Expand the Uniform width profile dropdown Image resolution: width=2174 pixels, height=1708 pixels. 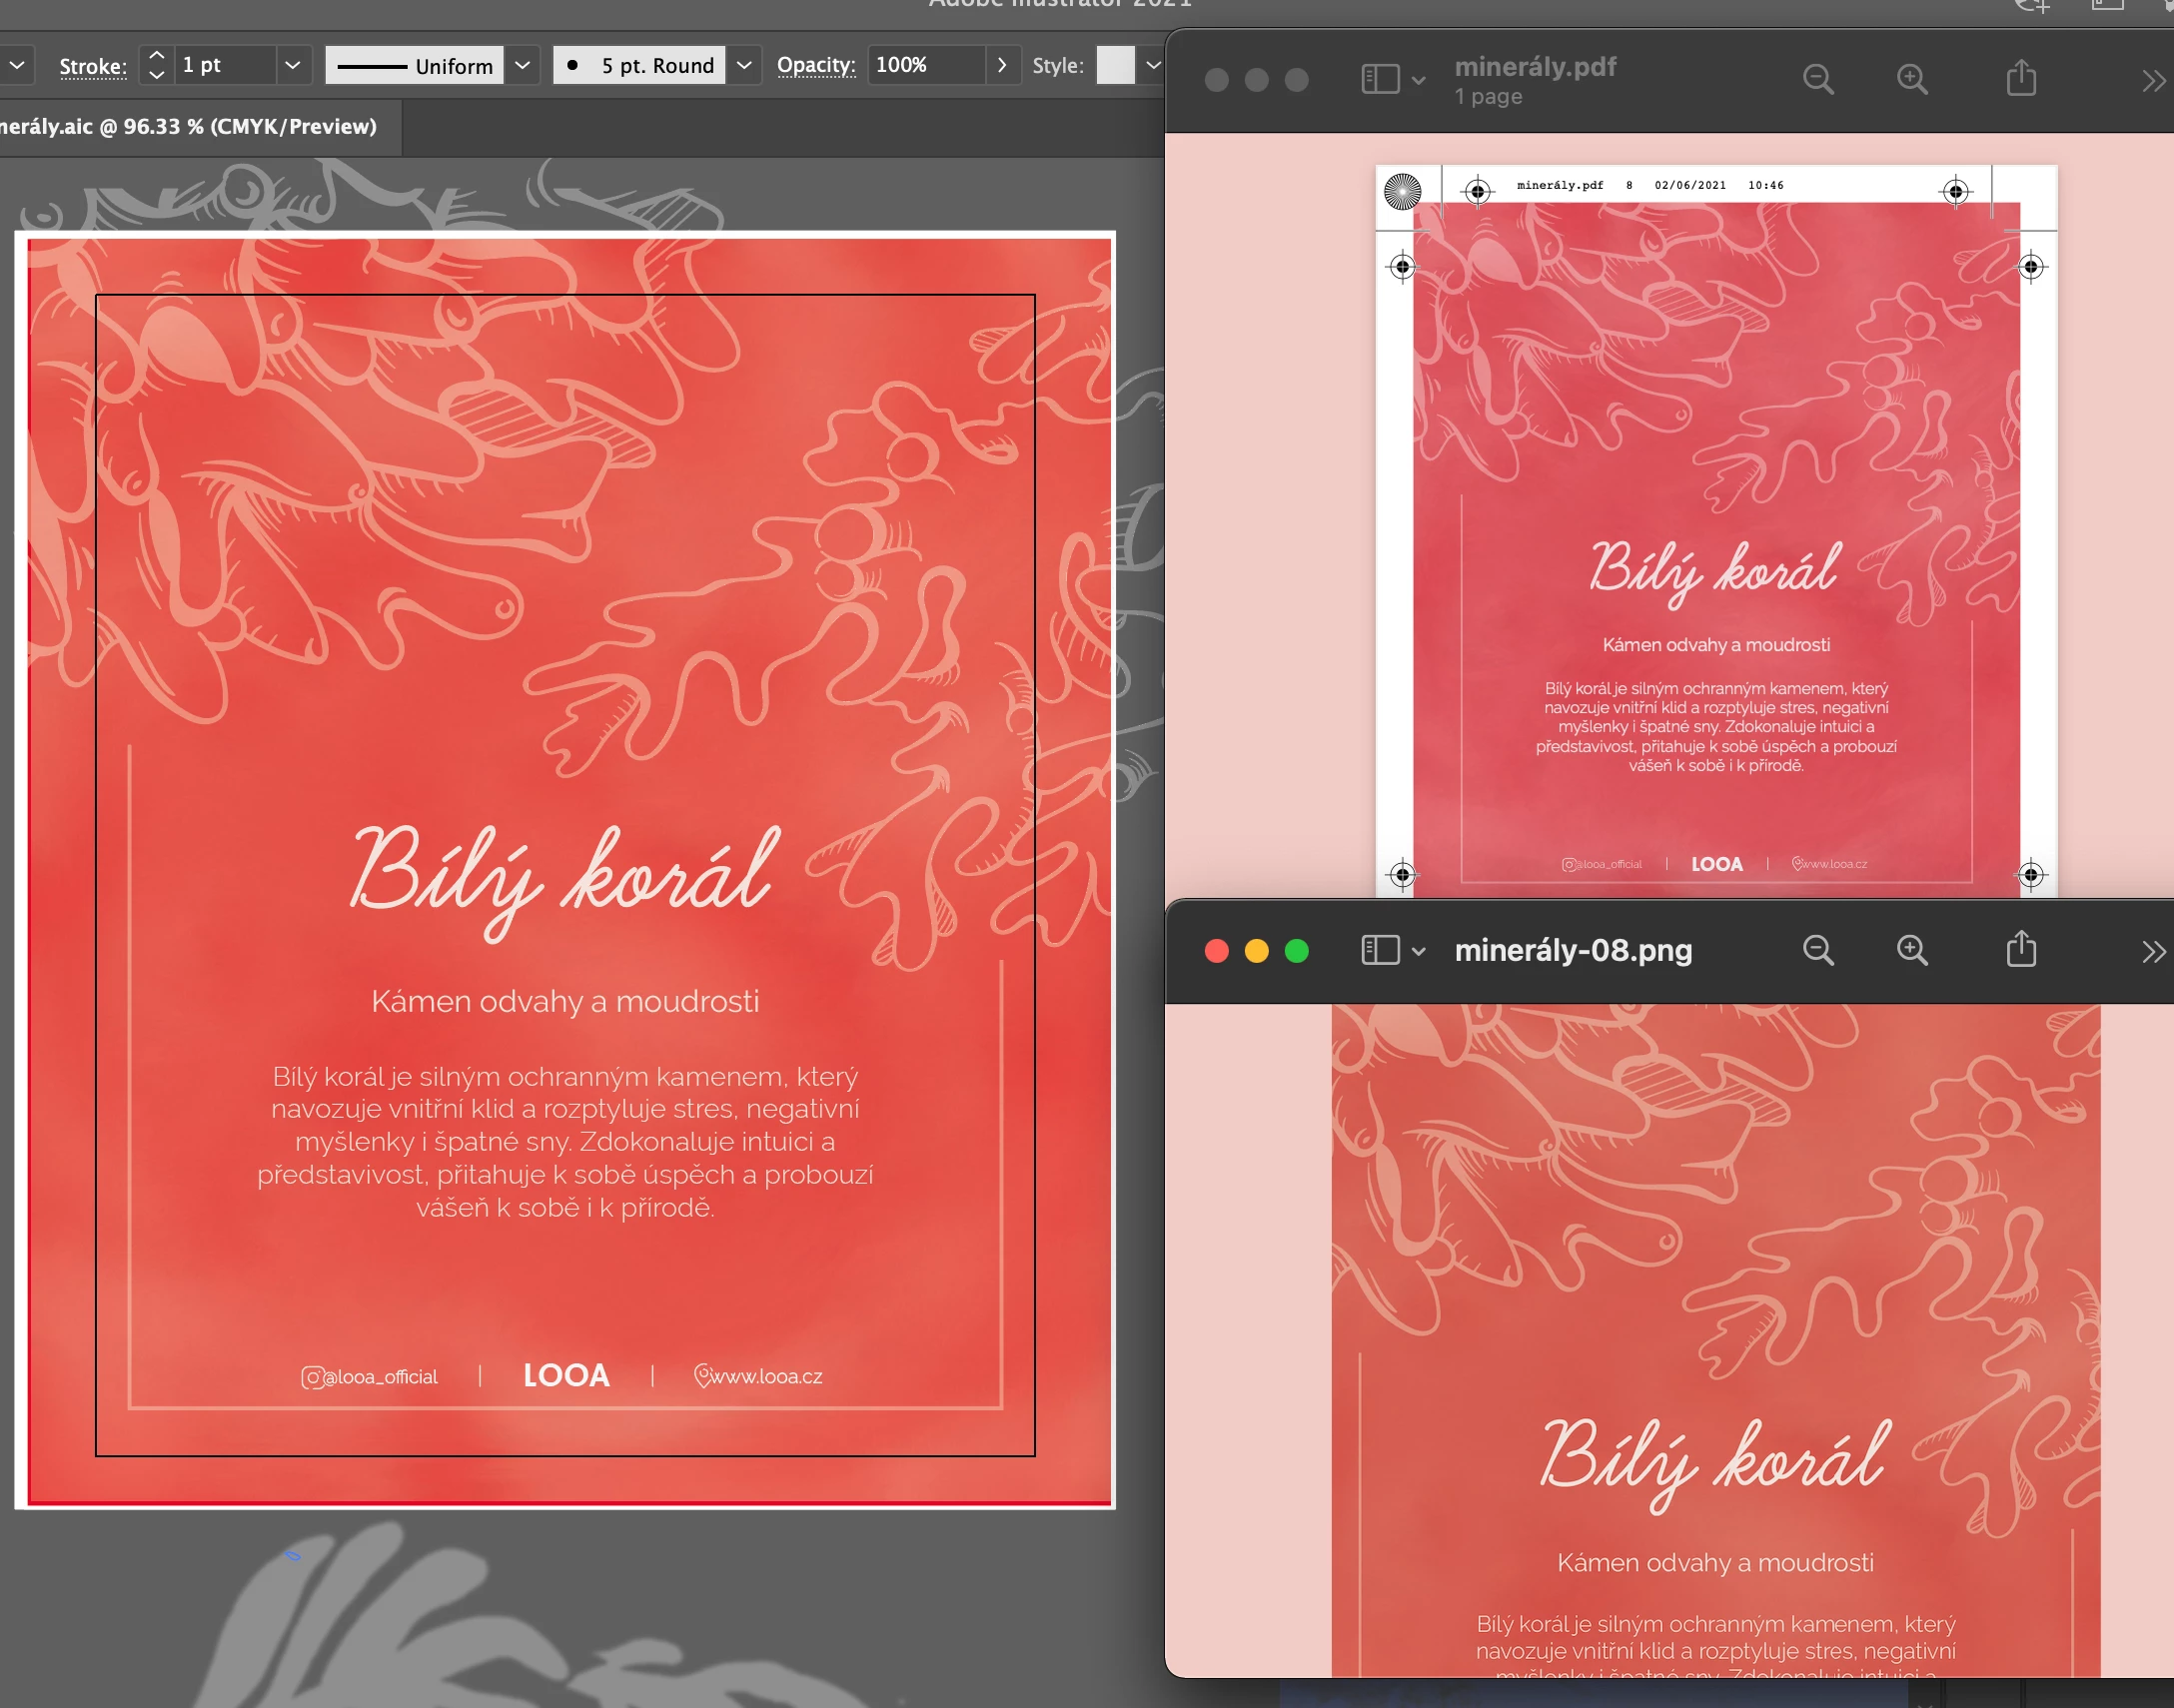(522, 65)
